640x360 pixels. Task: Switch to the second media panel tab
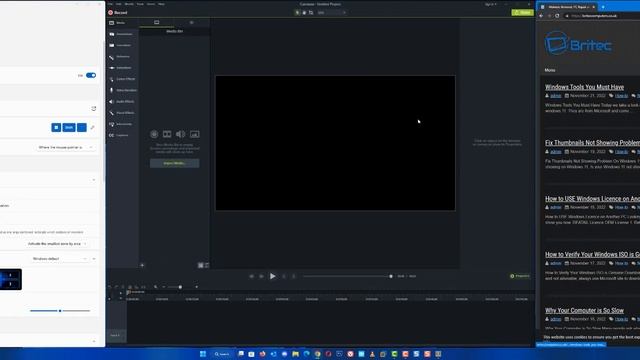coord(191,22)
